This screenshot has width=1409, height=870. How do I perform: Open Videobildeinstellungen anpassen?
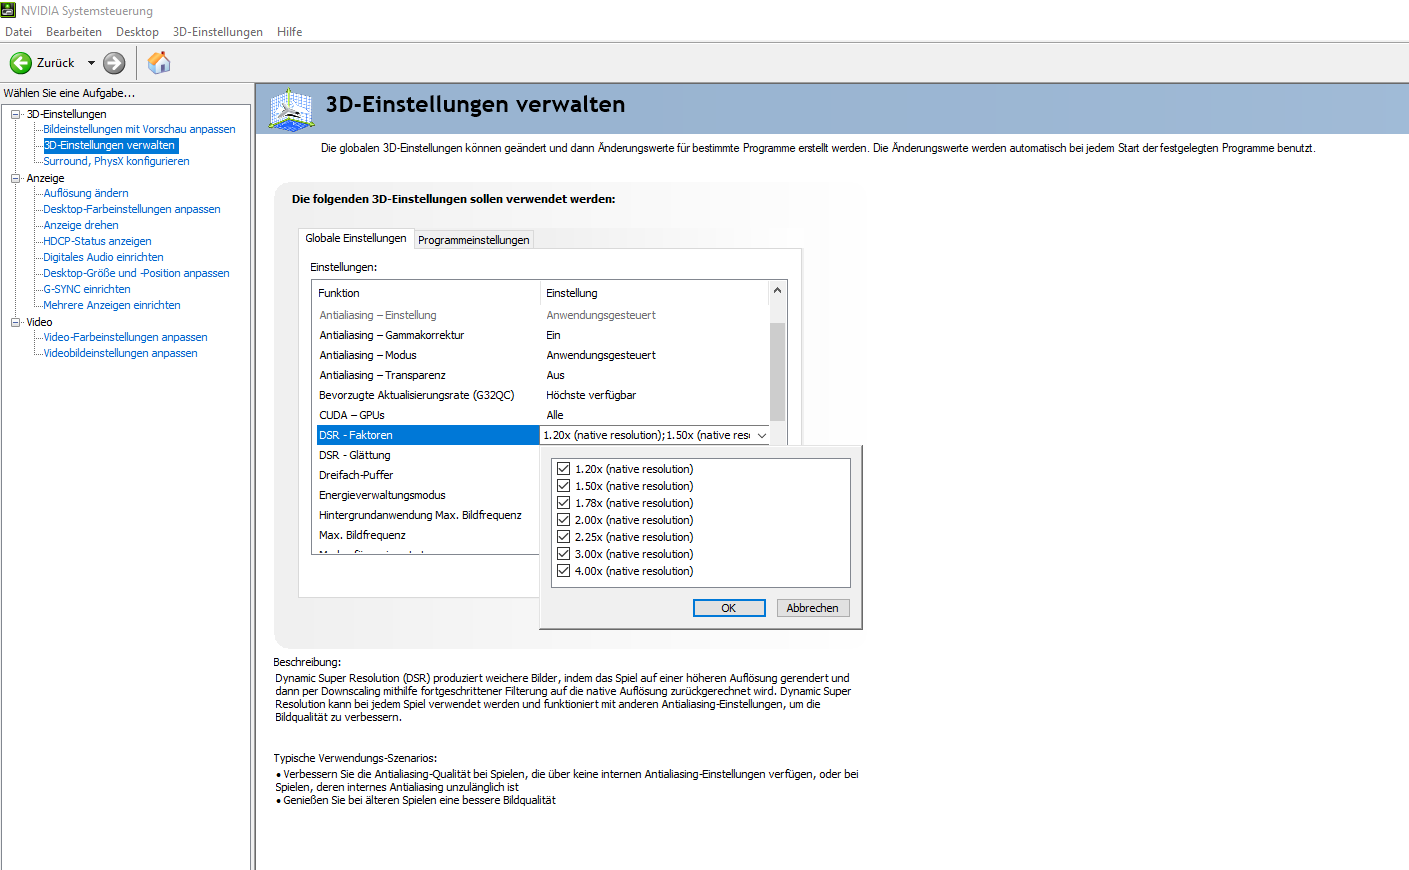coord(120,353)
